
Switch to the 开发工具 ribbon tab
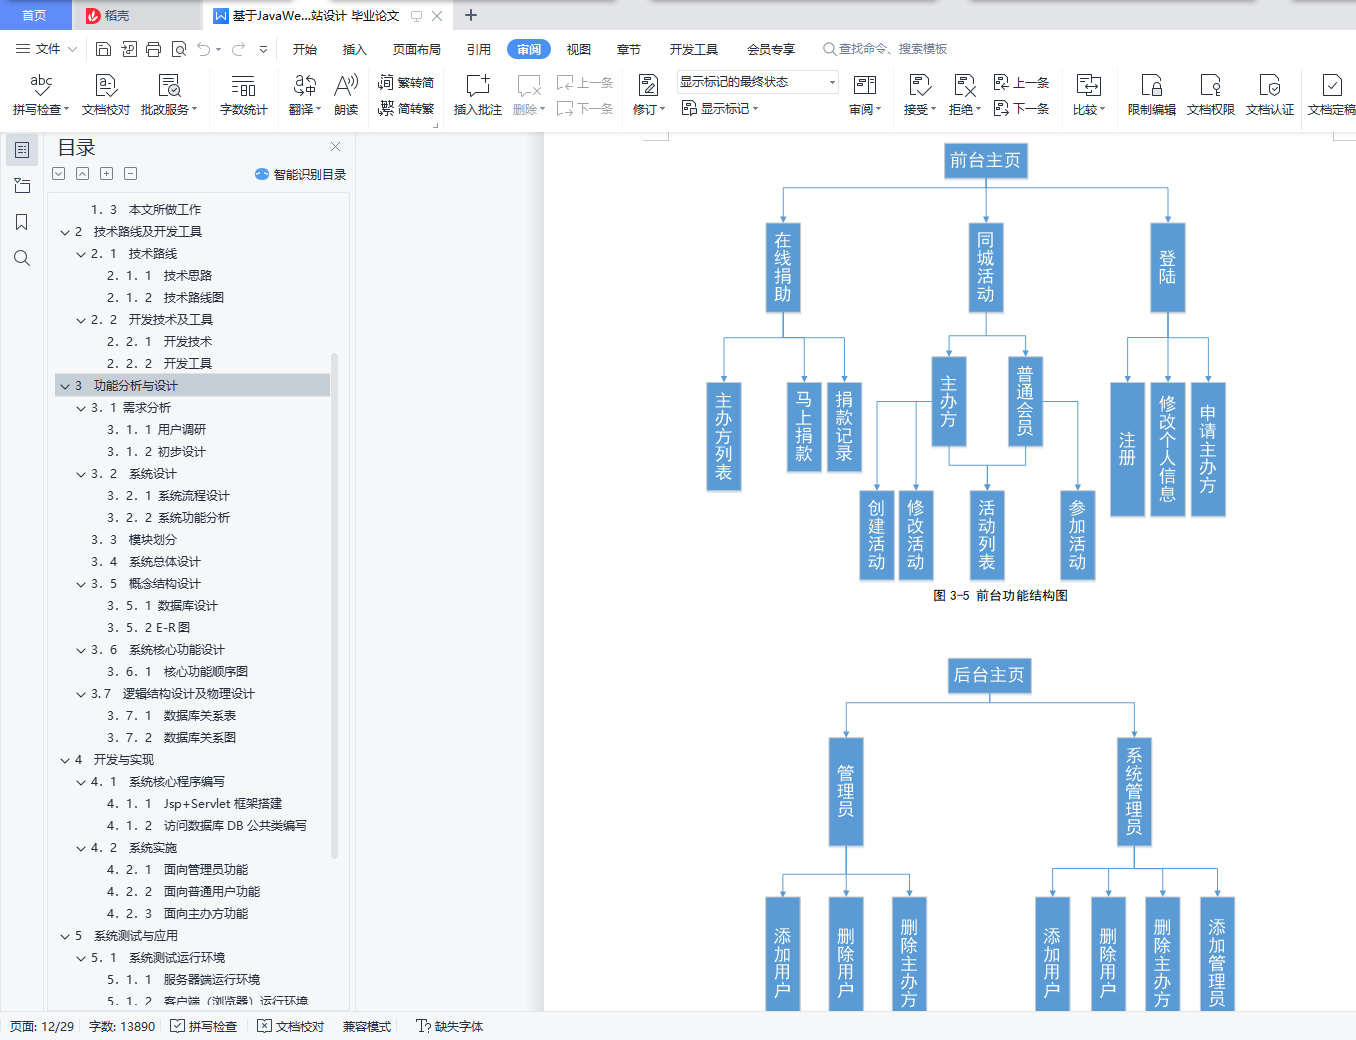coord(694,49)
